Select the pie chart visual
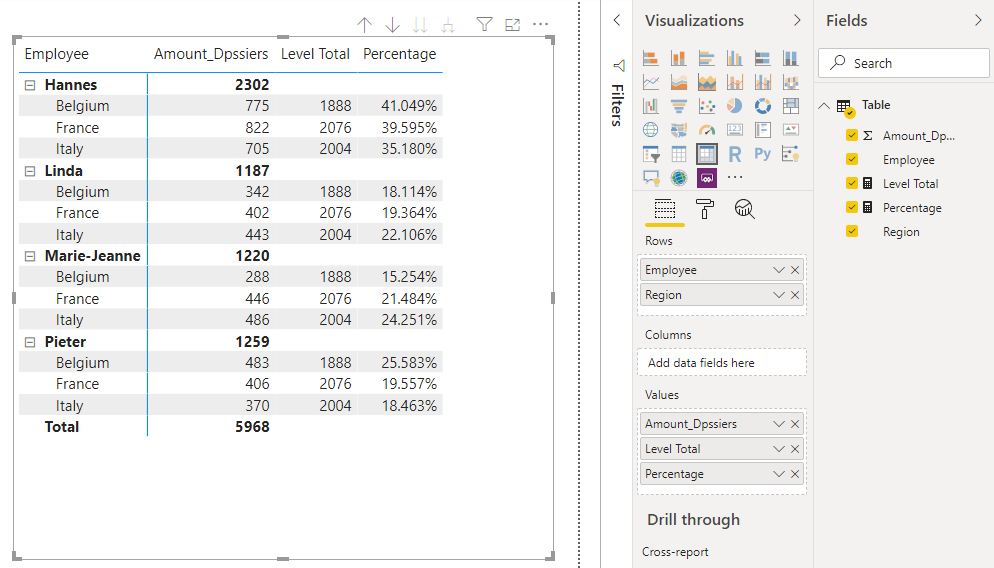Viewport: 994px width, 568px height. click(x=735, y=106)
